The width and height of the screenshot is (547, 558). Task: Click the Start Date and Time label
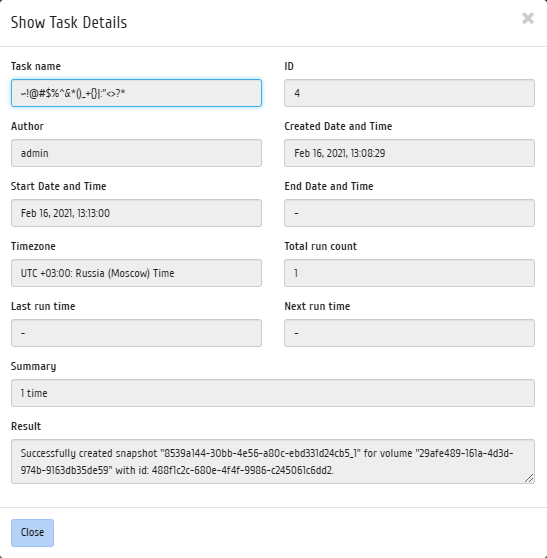tap(59, 186)
